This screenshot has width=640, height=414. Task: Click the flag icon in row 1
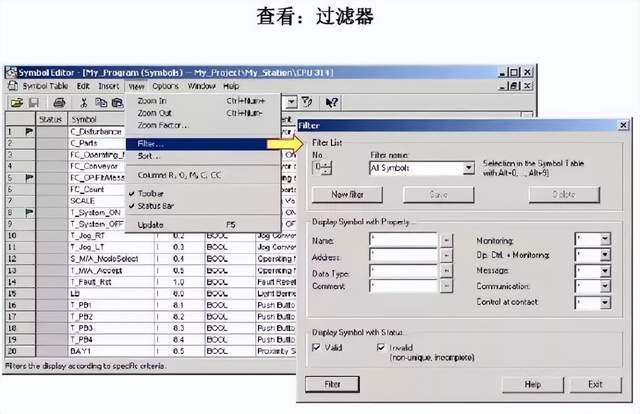coord(29,131)
